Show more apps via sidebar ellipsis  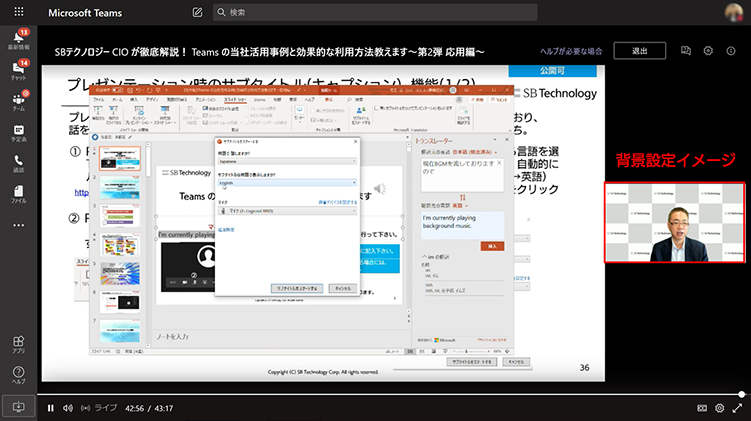pos(19,225)
